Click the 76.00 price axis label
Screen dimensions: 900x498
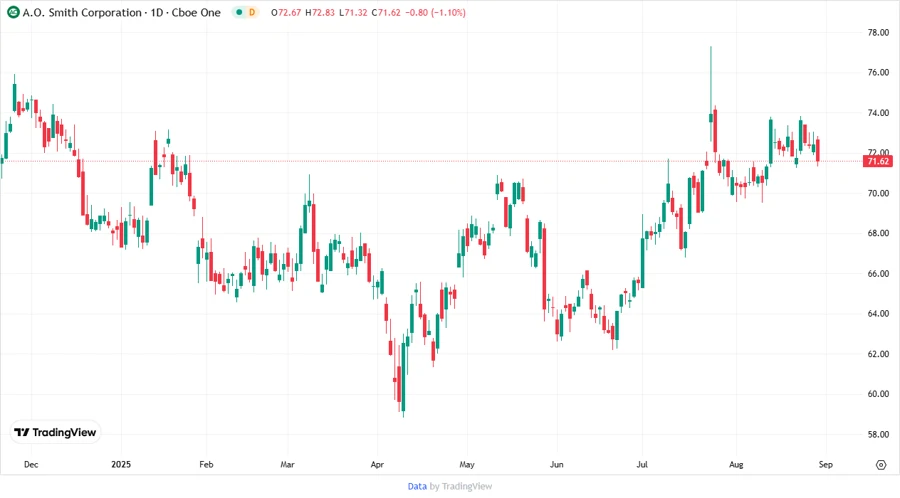tap(878, 72)
